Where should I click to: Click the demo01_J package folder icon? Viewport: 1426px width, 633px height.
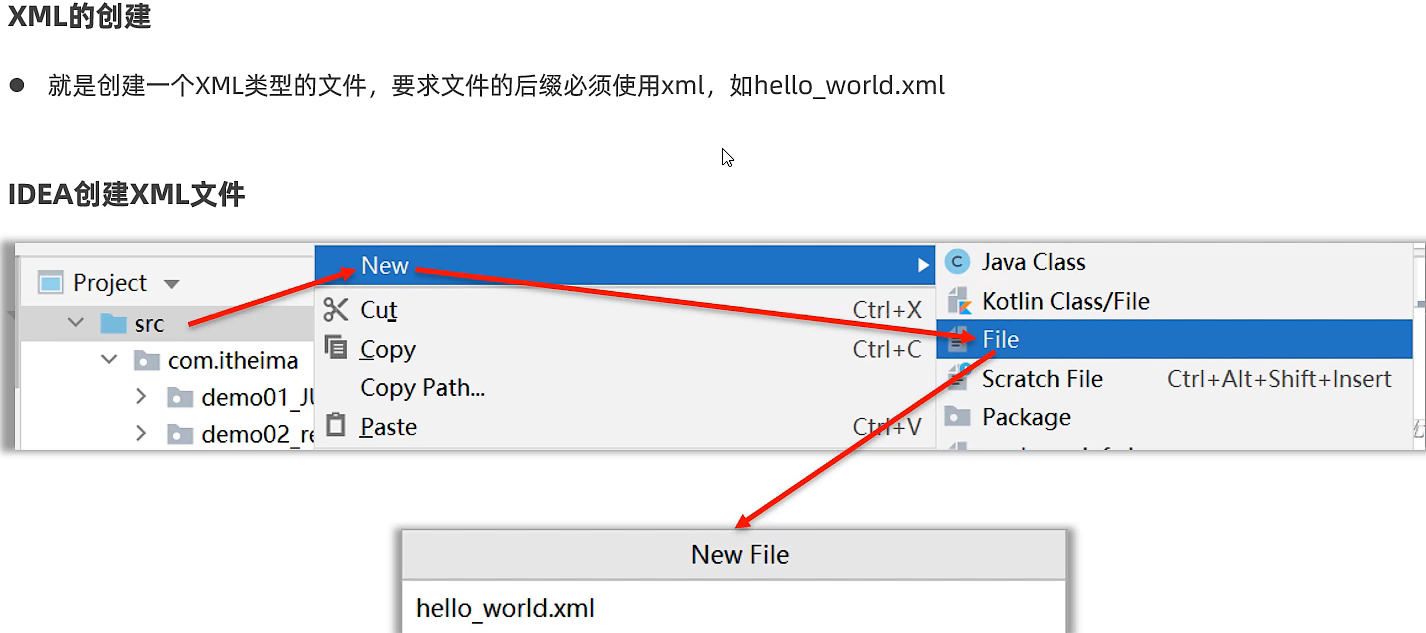click(179, 398)
